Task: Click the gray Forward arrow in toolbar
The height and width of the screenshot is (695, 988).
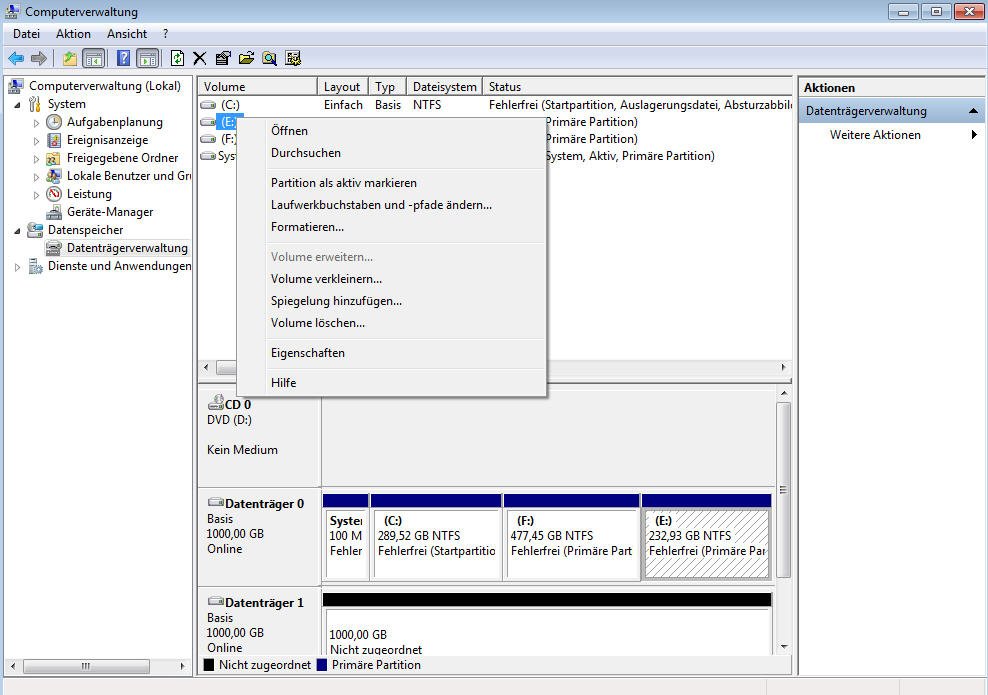Action: pos(39,59)
